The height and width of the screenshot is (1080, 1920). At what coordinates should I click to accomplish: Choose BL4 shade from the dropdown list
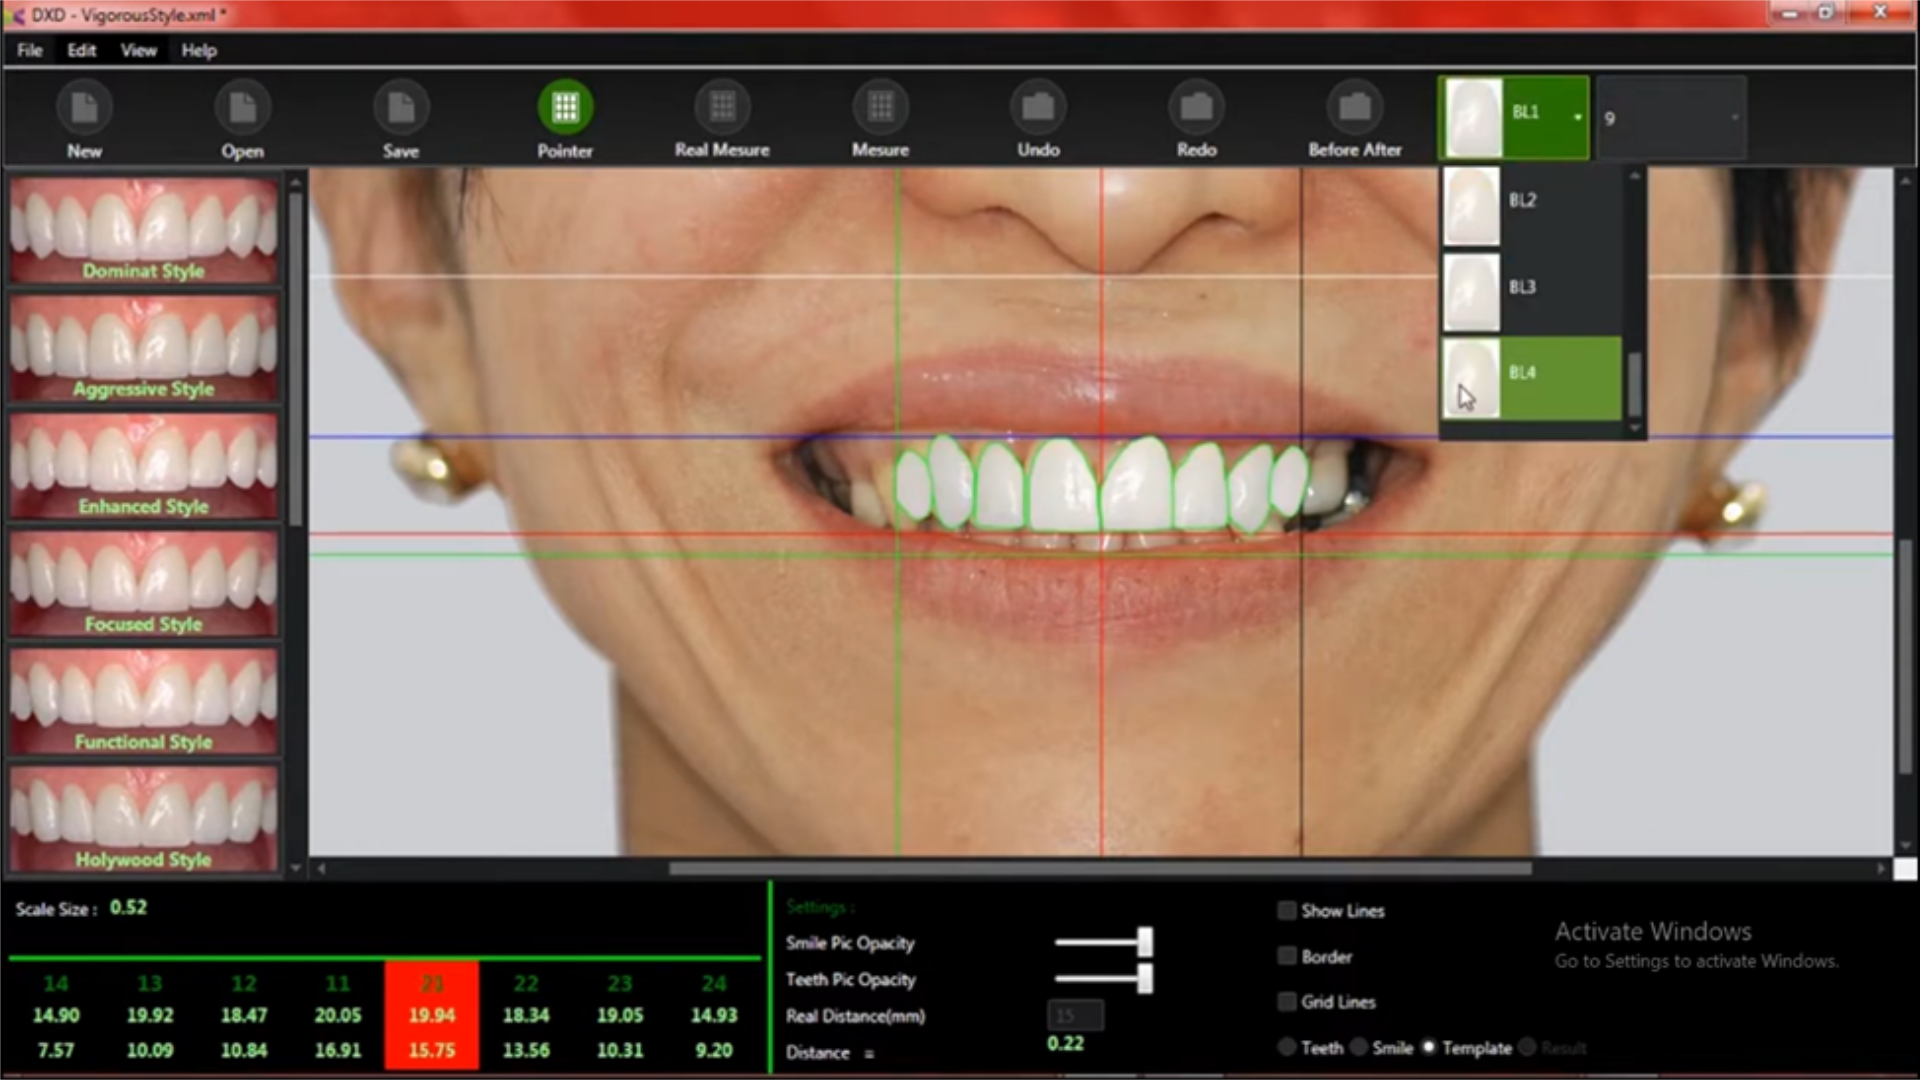1530,377
